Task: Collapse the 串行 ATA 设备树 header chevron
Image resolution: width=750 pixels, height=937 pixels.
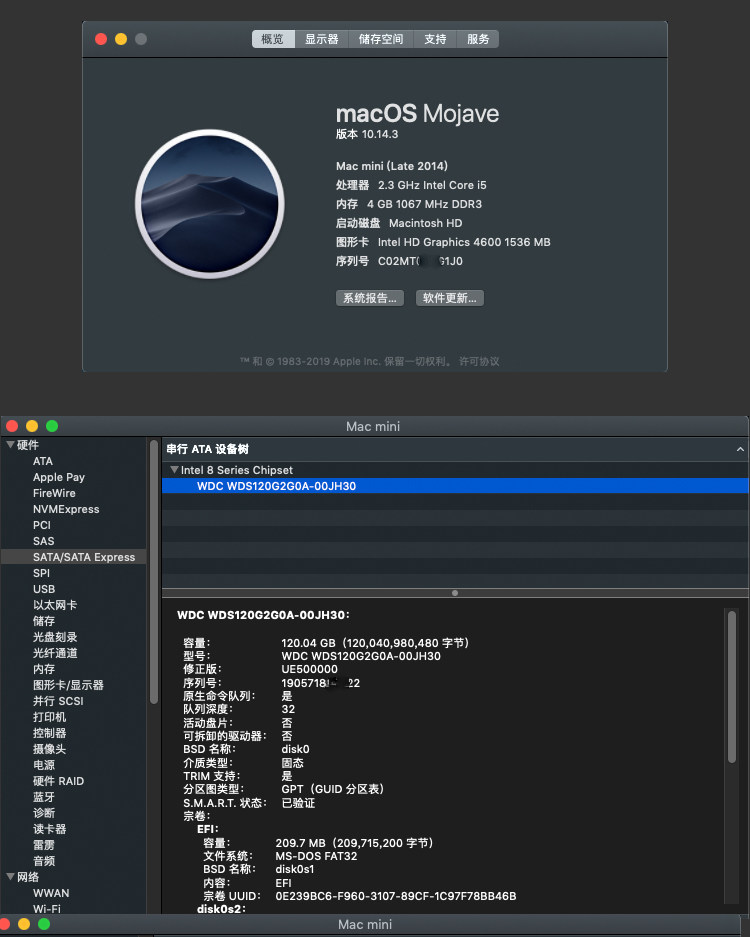Action: point(740,449)
